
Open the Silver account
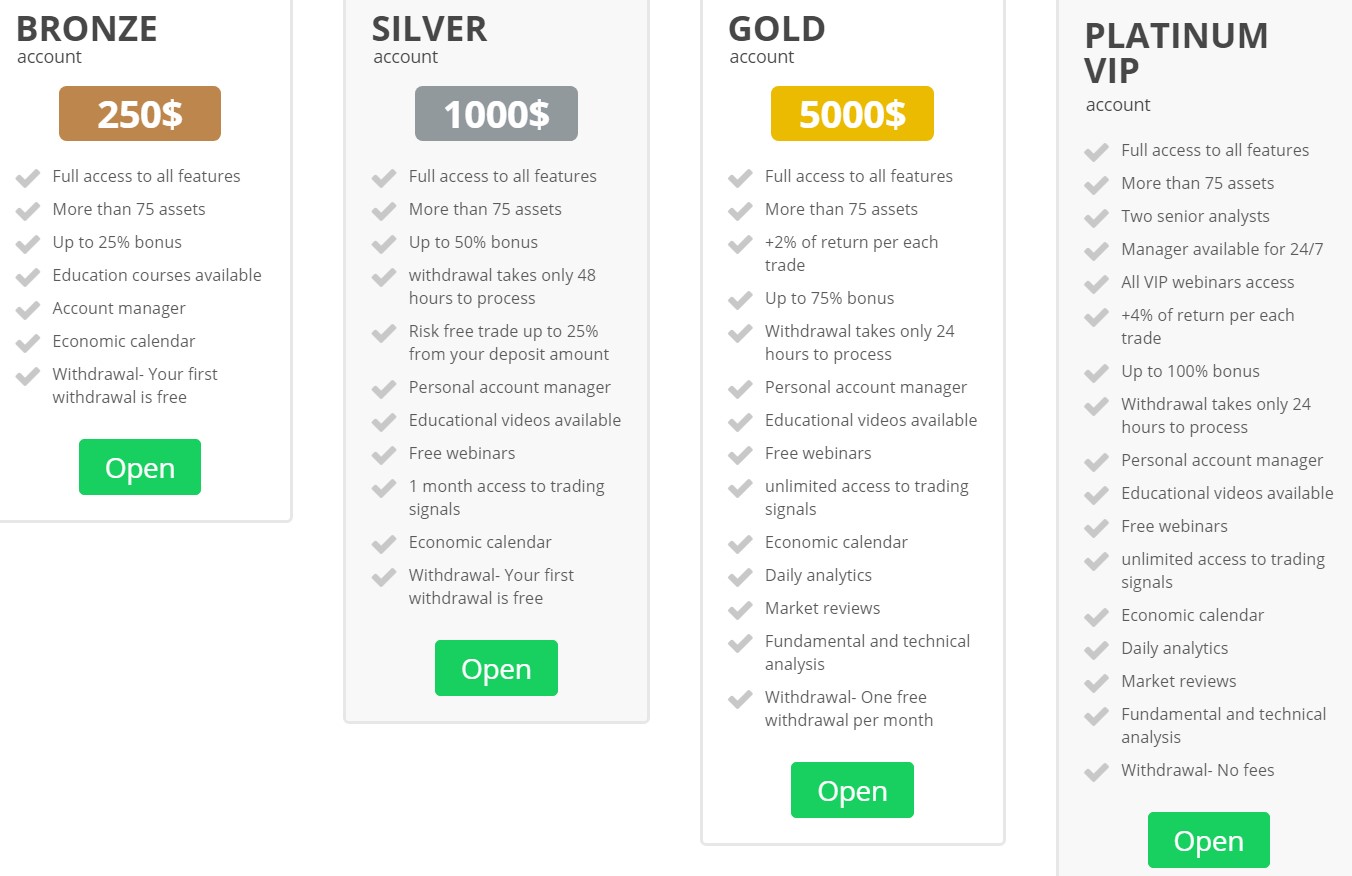point(496,668)
